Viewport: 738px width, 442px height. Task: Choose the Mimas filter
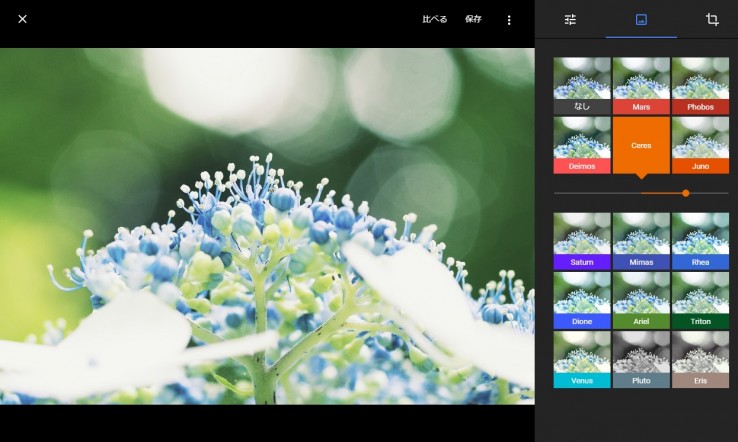pos(641,241)
